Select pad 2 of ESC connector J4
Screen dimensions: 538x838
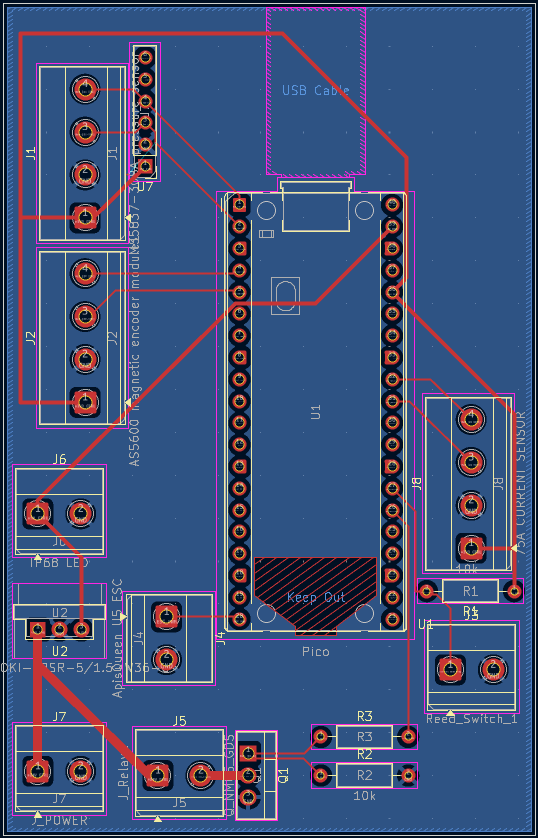[166, 659]
